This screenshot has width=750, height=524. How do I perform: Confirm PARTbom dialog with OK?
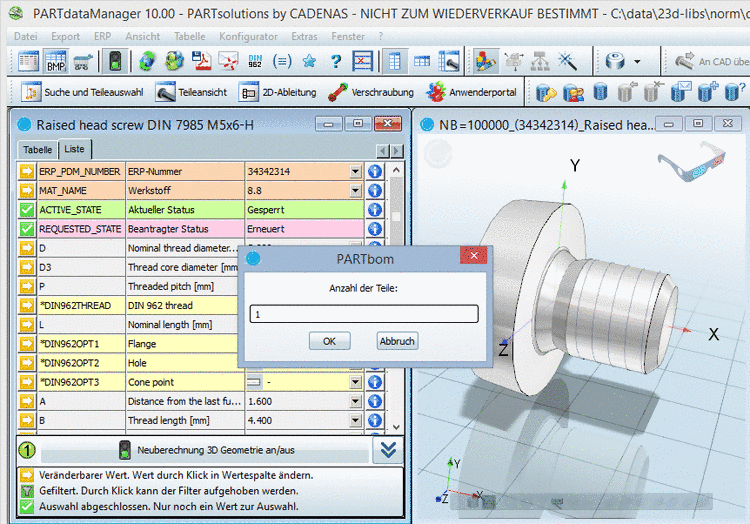click(329, 341)
